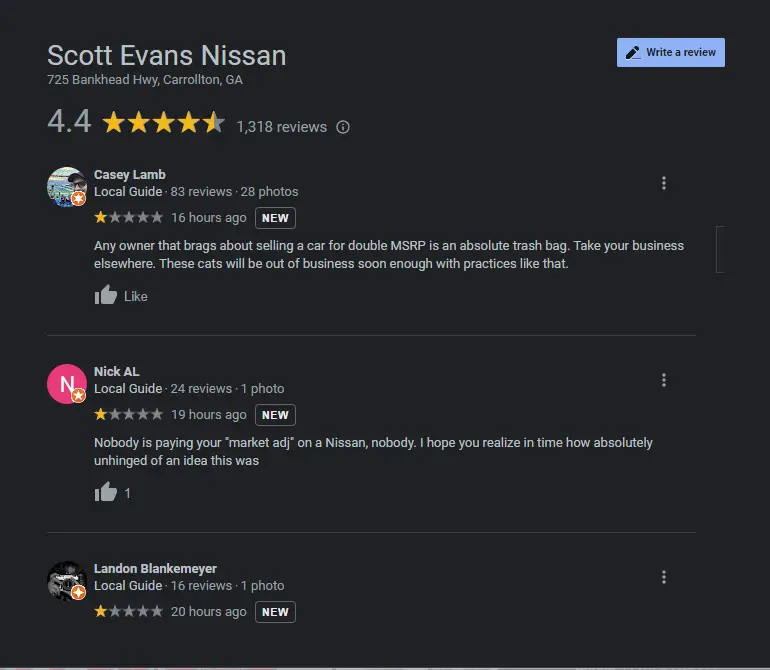The width and height of the screenshot is (770, 670).
Task: Open Nick AL's three-dot options menu
Action: click(x=664, y=380)
